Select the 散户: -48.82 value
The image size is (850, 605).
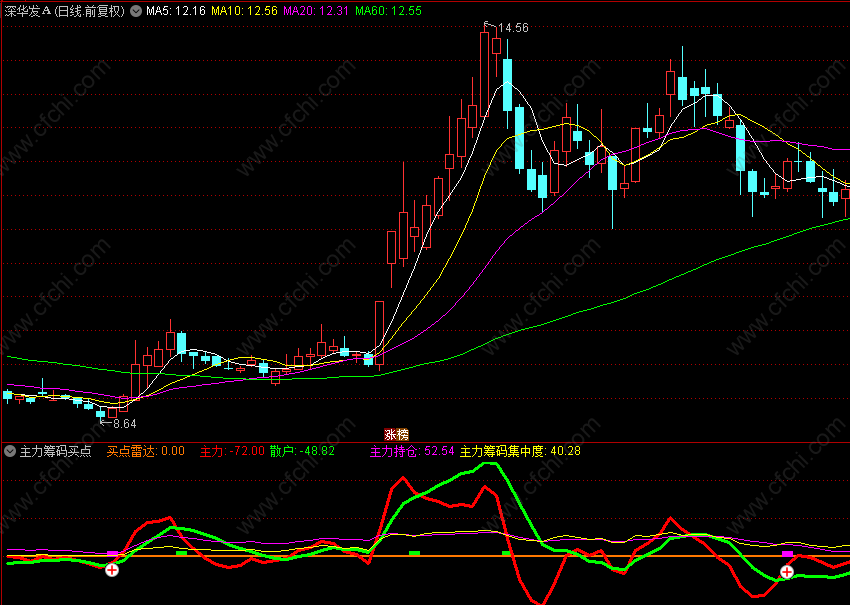[x=302, y=451]
